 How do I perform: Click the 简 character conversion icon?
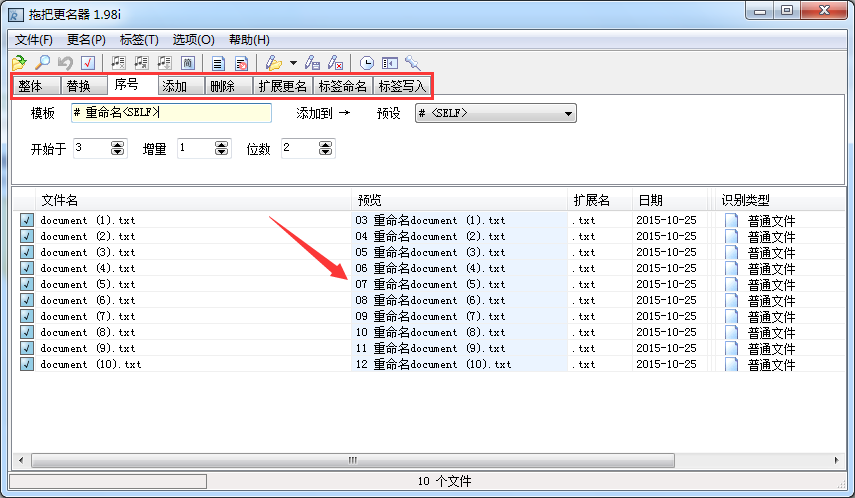coord(188,63)
